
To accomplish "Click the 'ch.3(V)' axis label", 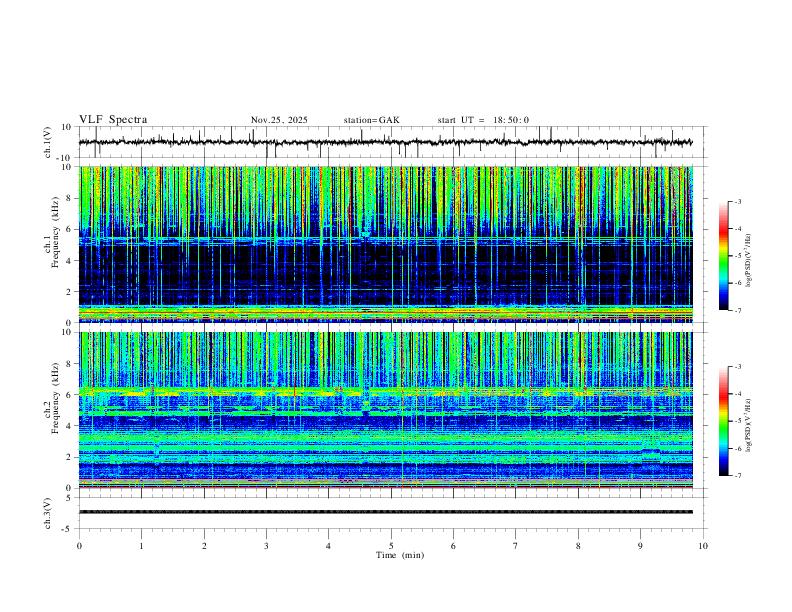I will point(48,513).
